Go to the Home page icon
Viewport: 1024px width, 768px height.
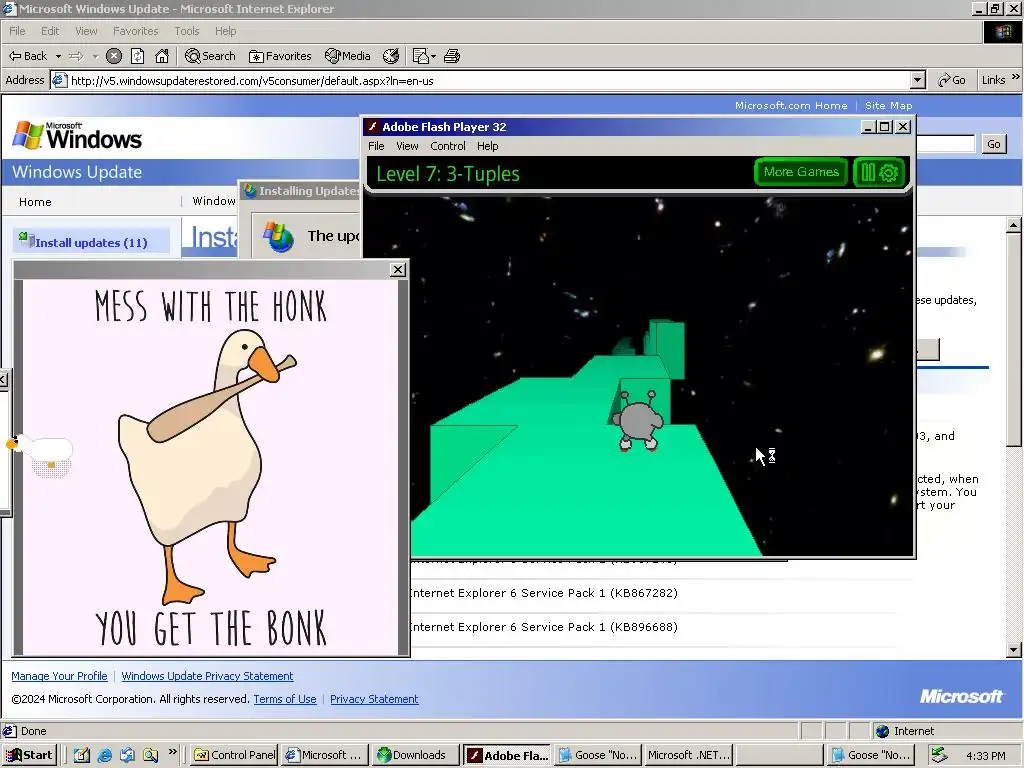pyautogui.click(x=162, y=56)
